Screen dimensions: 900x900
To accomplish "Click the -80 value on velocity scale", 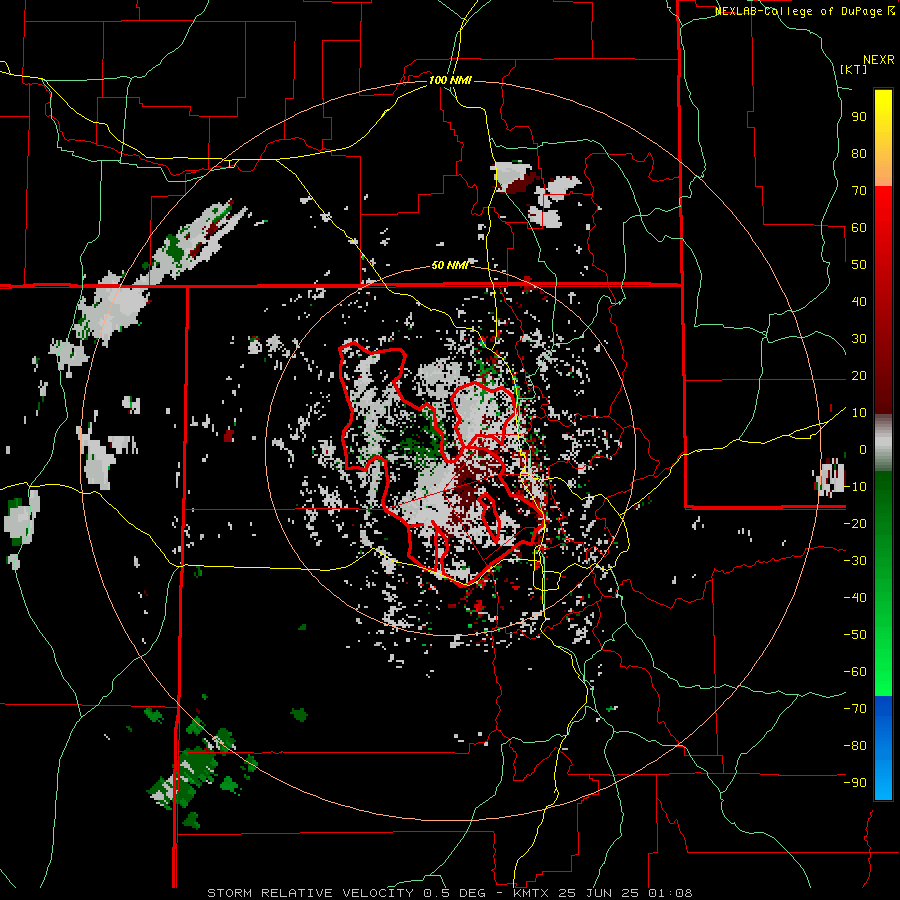I will click(x=855, y=746).
